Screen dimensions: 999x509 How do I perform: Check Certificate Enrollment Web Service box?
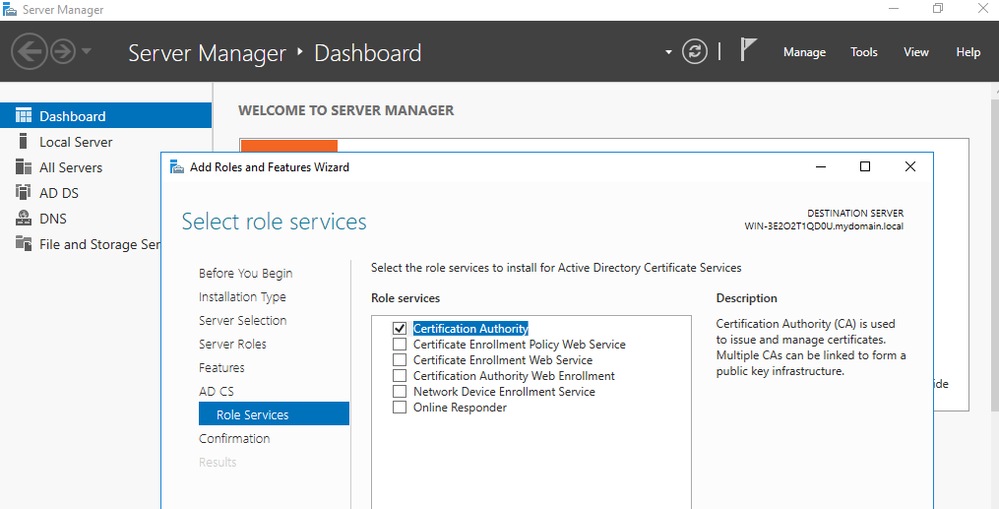399,360
